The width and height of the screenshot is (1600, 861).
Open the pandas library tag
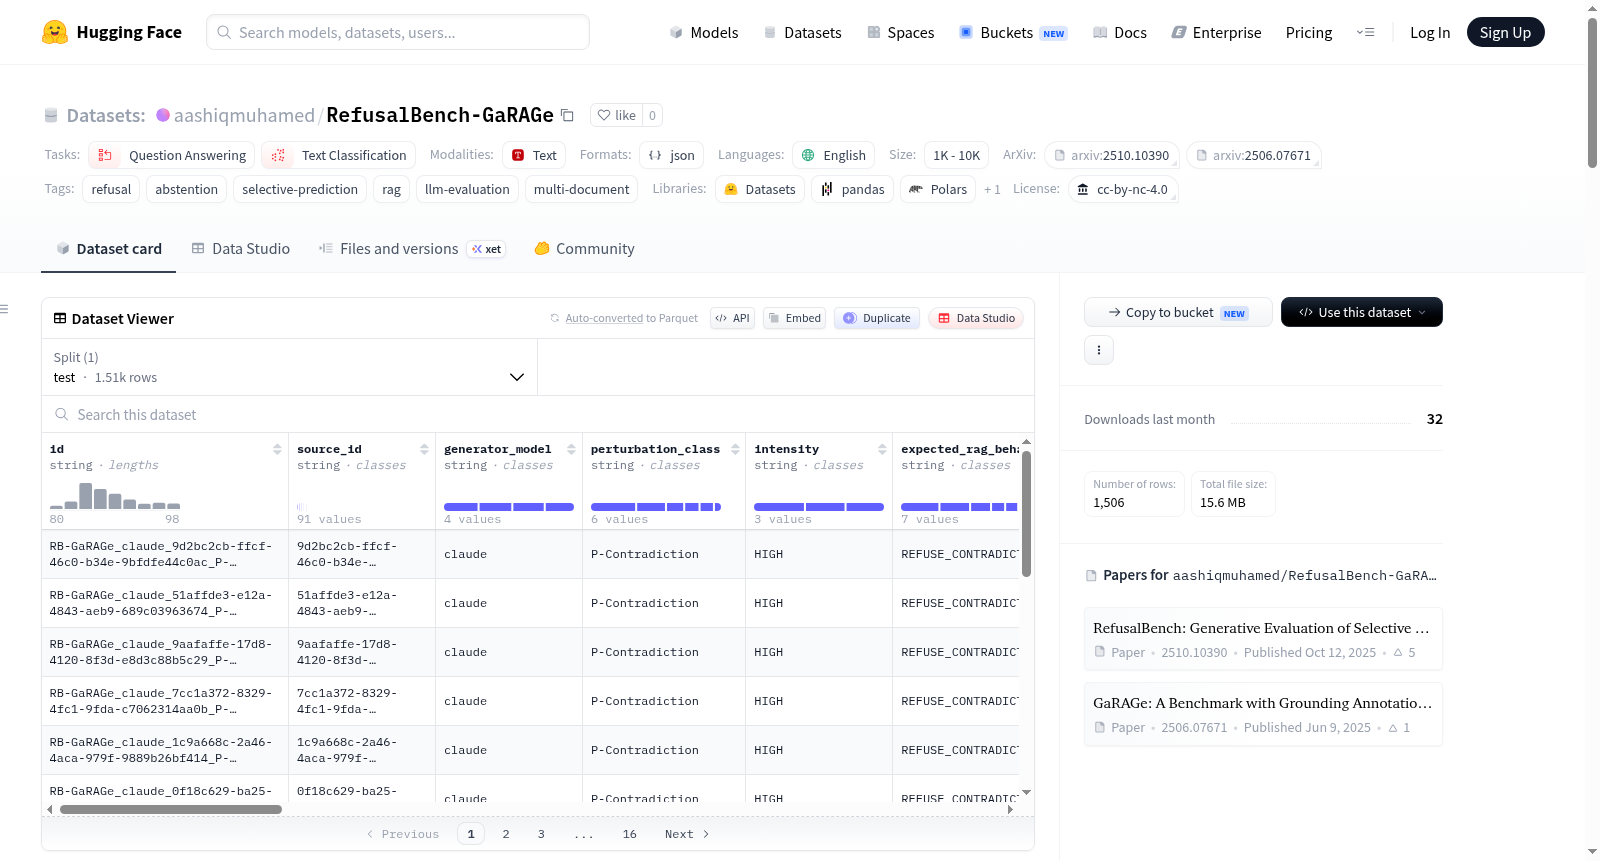(853, 189)
